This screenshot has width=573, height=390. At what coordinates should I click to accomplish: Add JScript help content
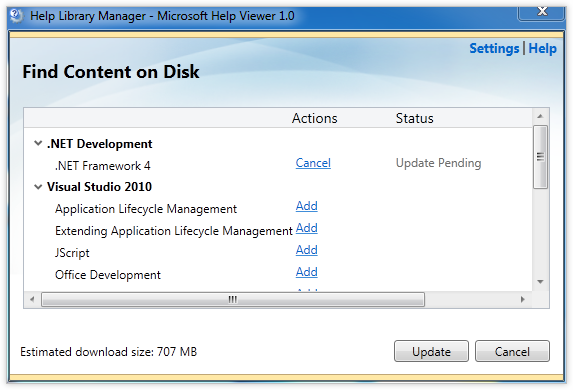click(307, 250)
